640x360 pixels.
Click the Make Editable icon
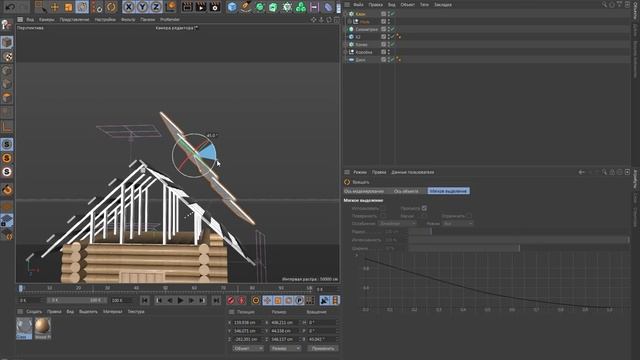7,25
